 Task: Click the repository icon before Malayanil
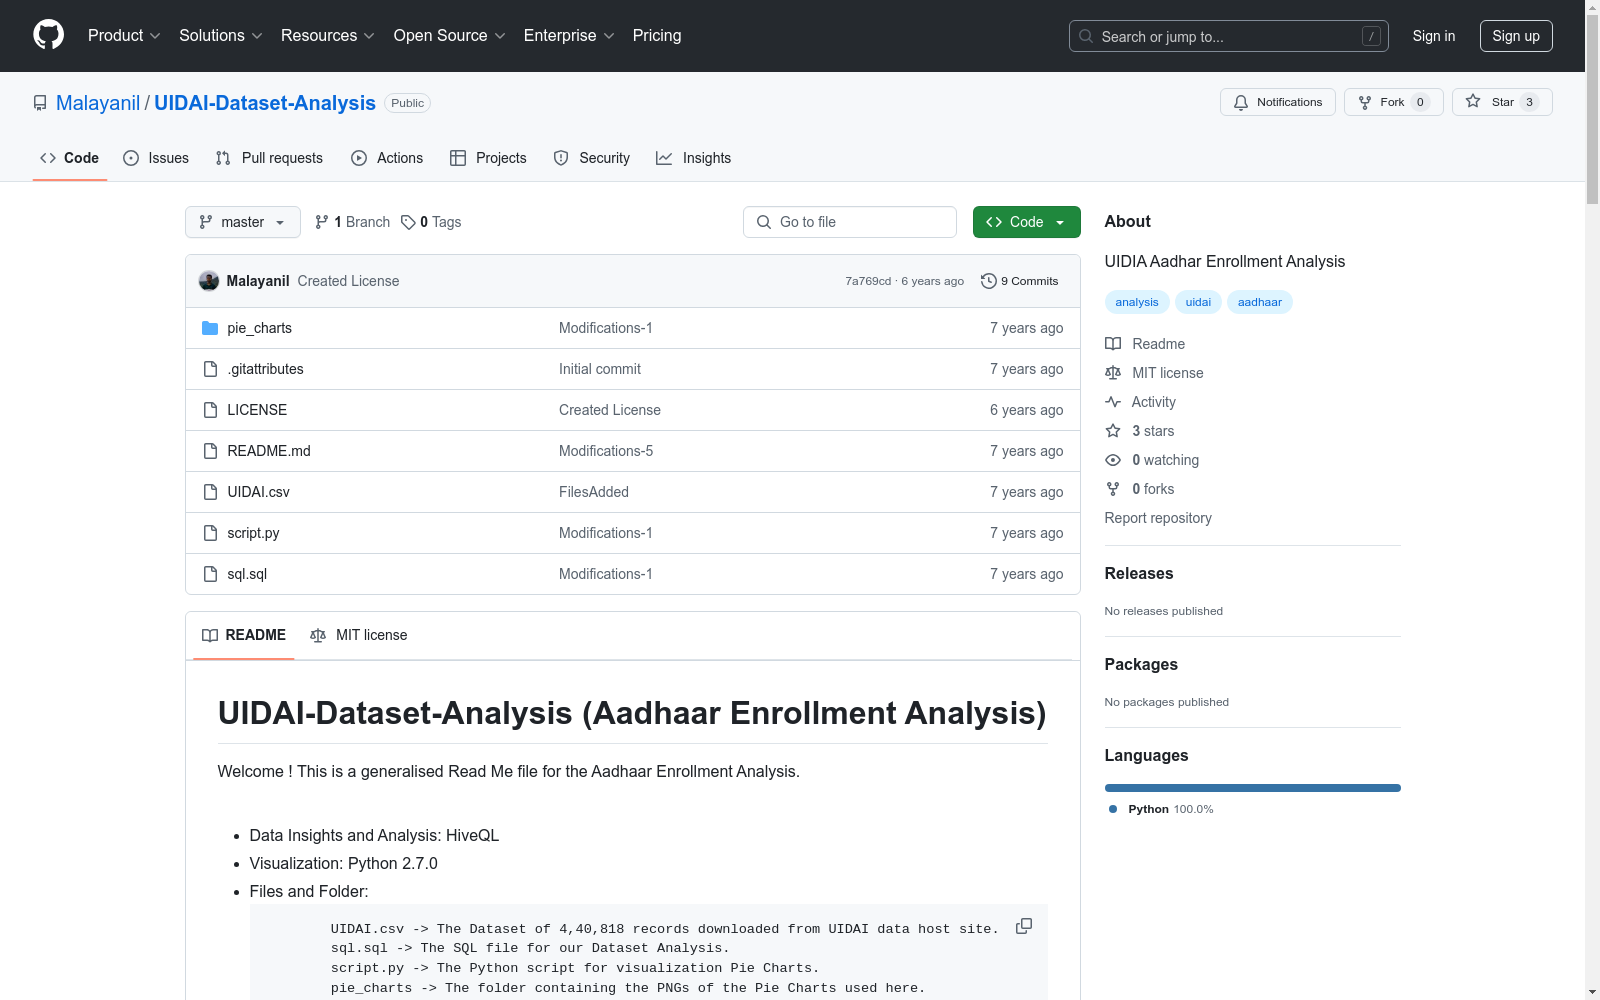point(40,103)
